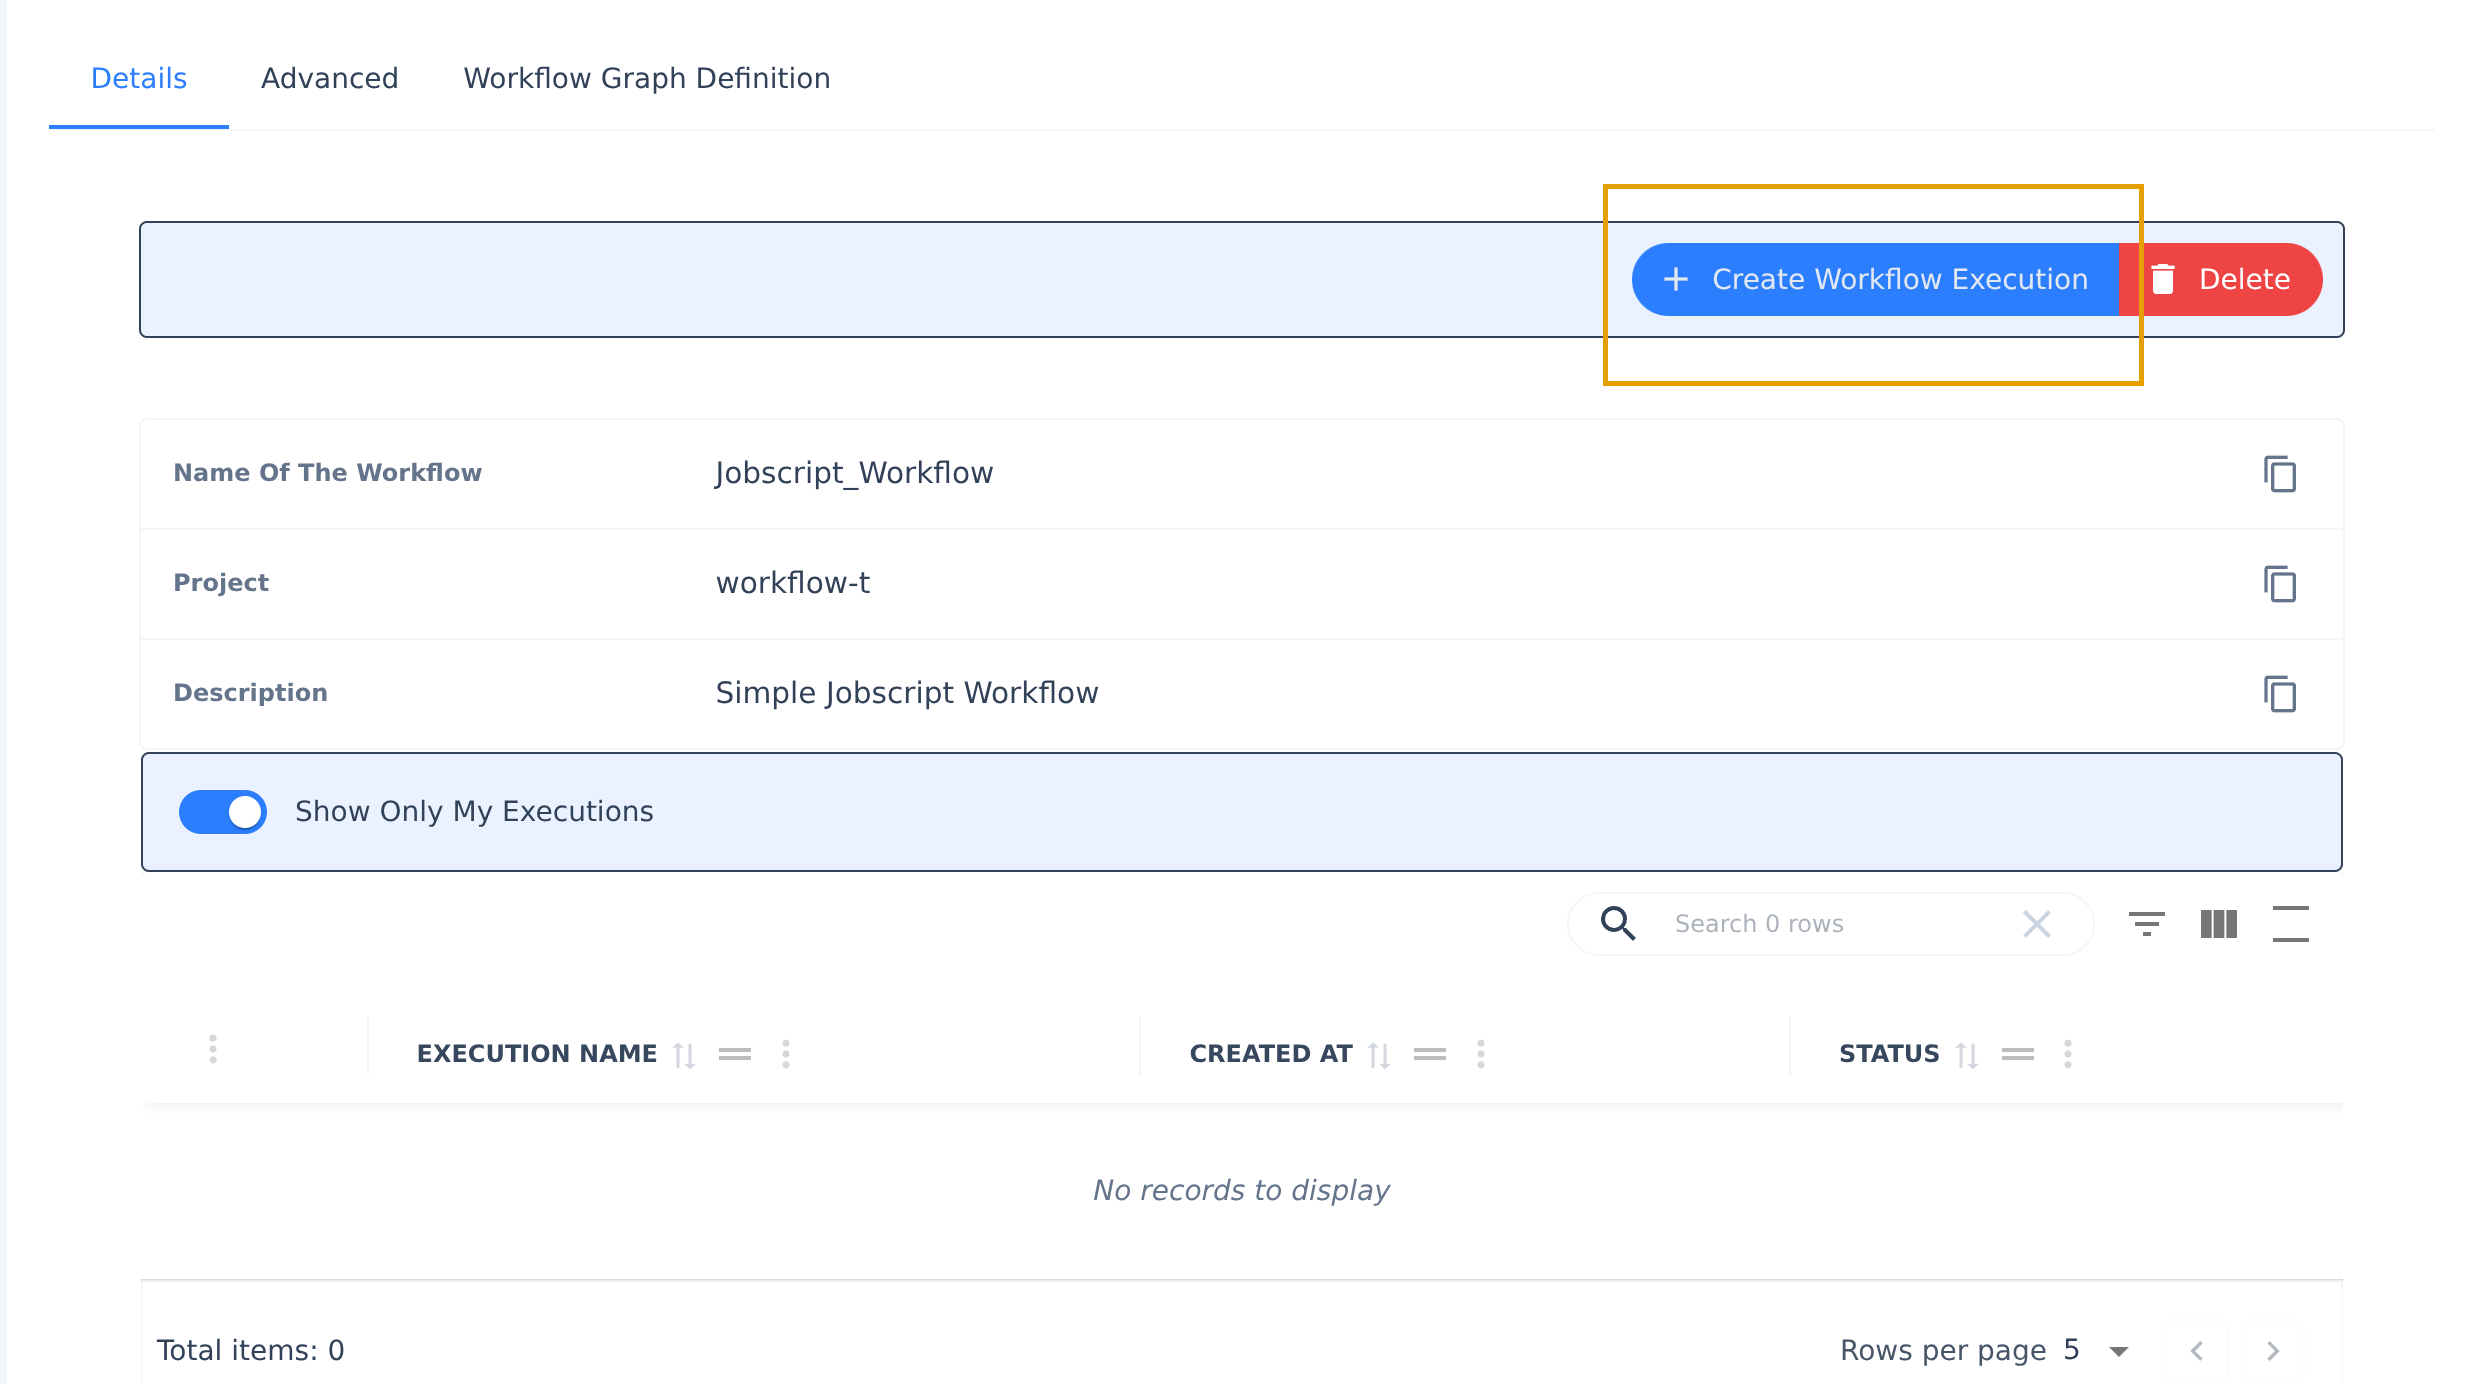This screenshot has width=2472, height=1384.
Task: Click the Execution Name column header
Action: [537, 1054]
